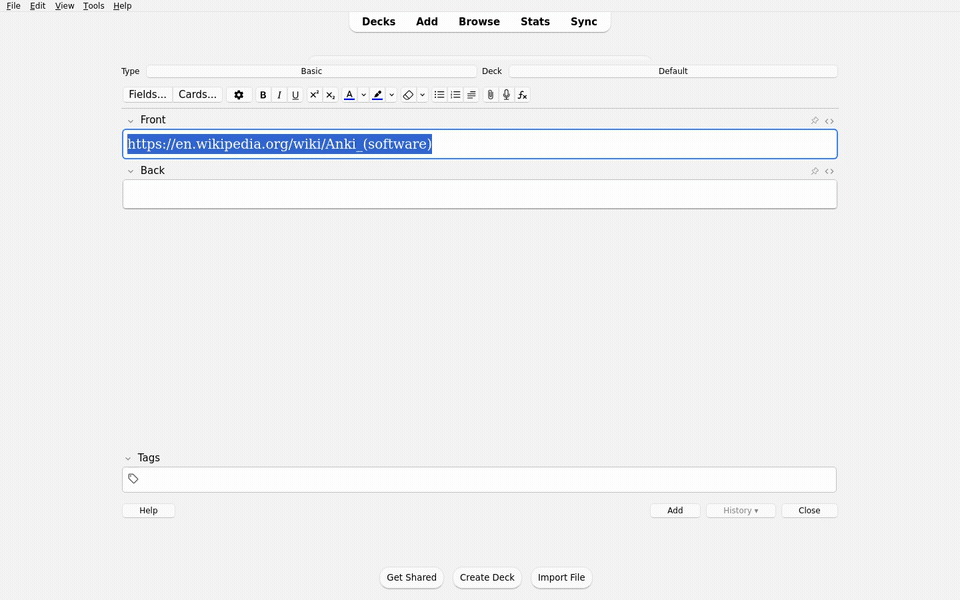Click the Tags input field
This screenshot has height=600, width=960.
click(x=479, y=479)
